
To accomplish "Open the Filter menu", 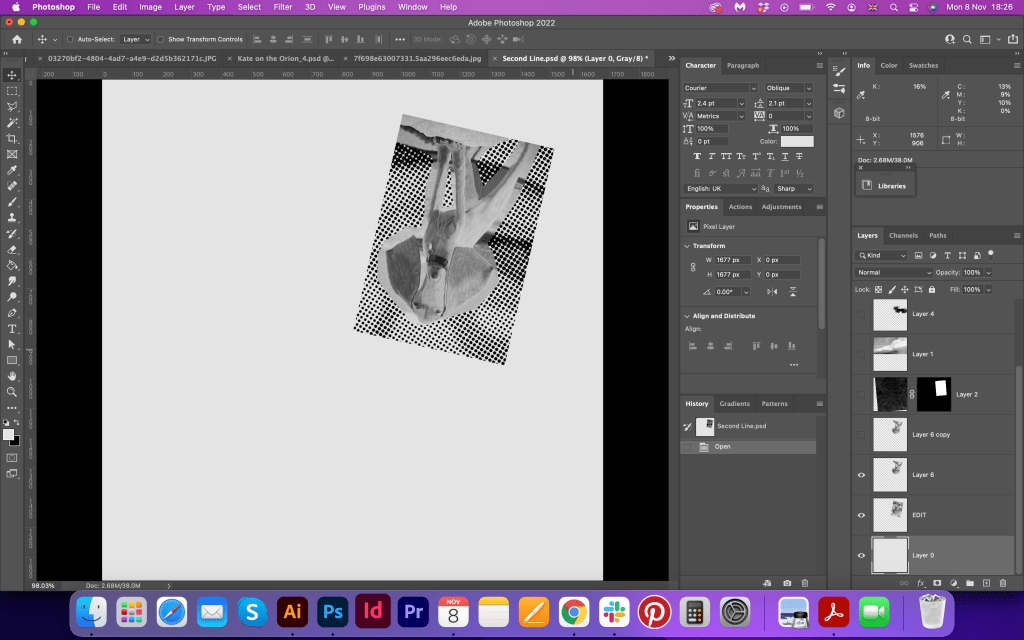I will (x=283, y=7).
